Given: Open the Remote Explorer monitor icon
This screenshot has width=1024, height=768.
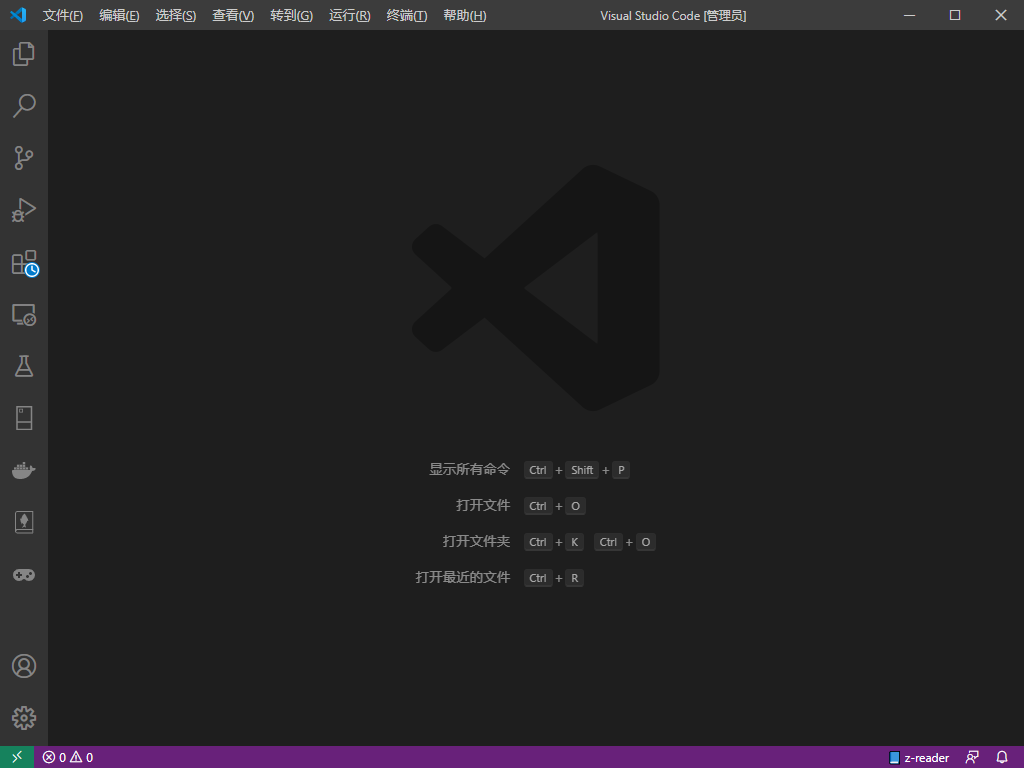Looking at the screenshot, I should click(24, 315).
